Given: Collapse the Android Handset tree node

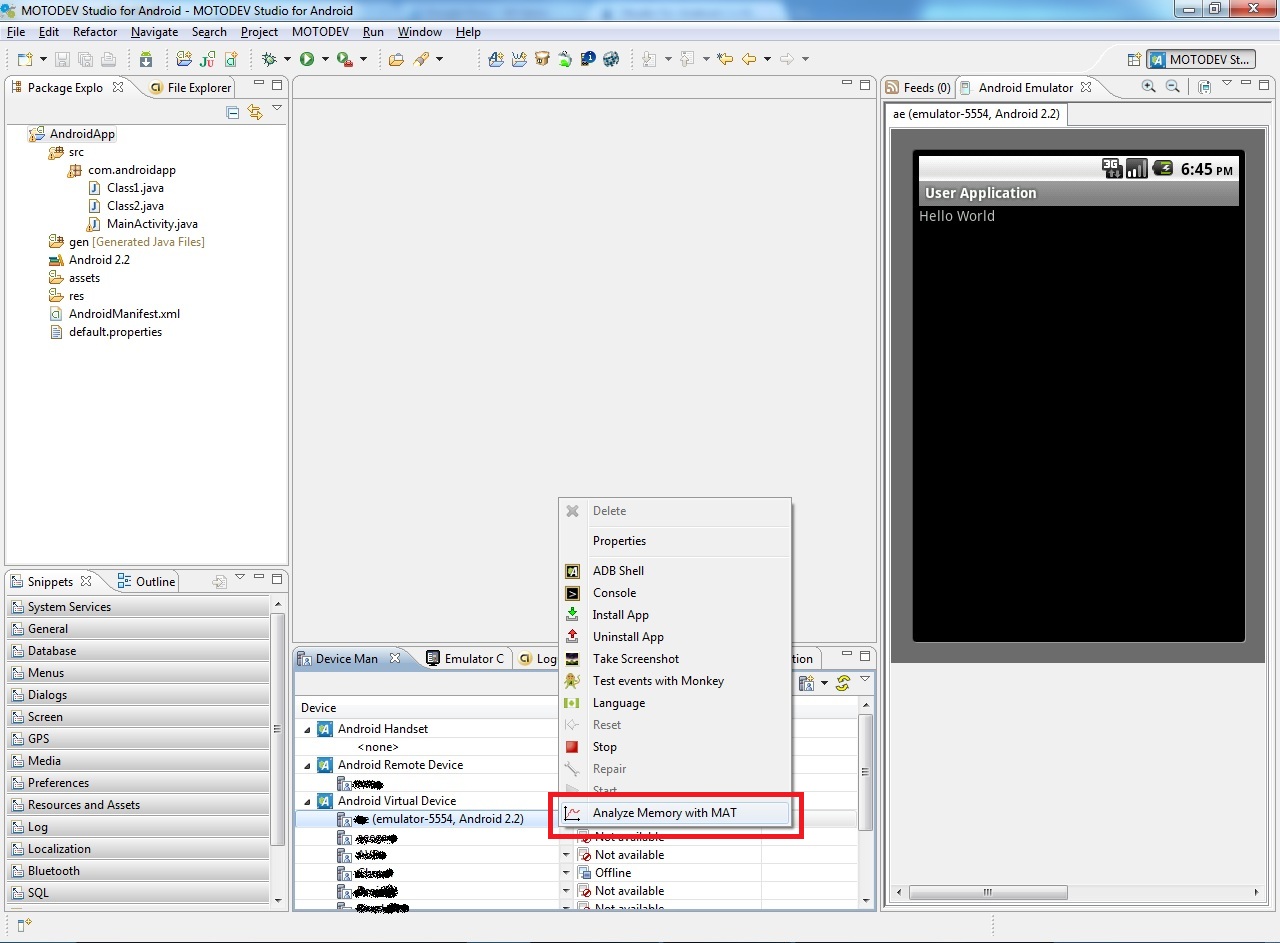Looking at the screenshot, I should (x=308, y=729).
